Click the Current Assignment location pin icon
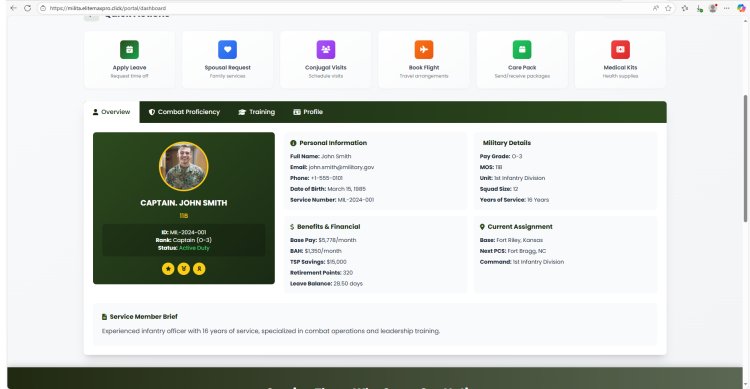The width and height of the screenshot is (750, 389). coord(482,227)
